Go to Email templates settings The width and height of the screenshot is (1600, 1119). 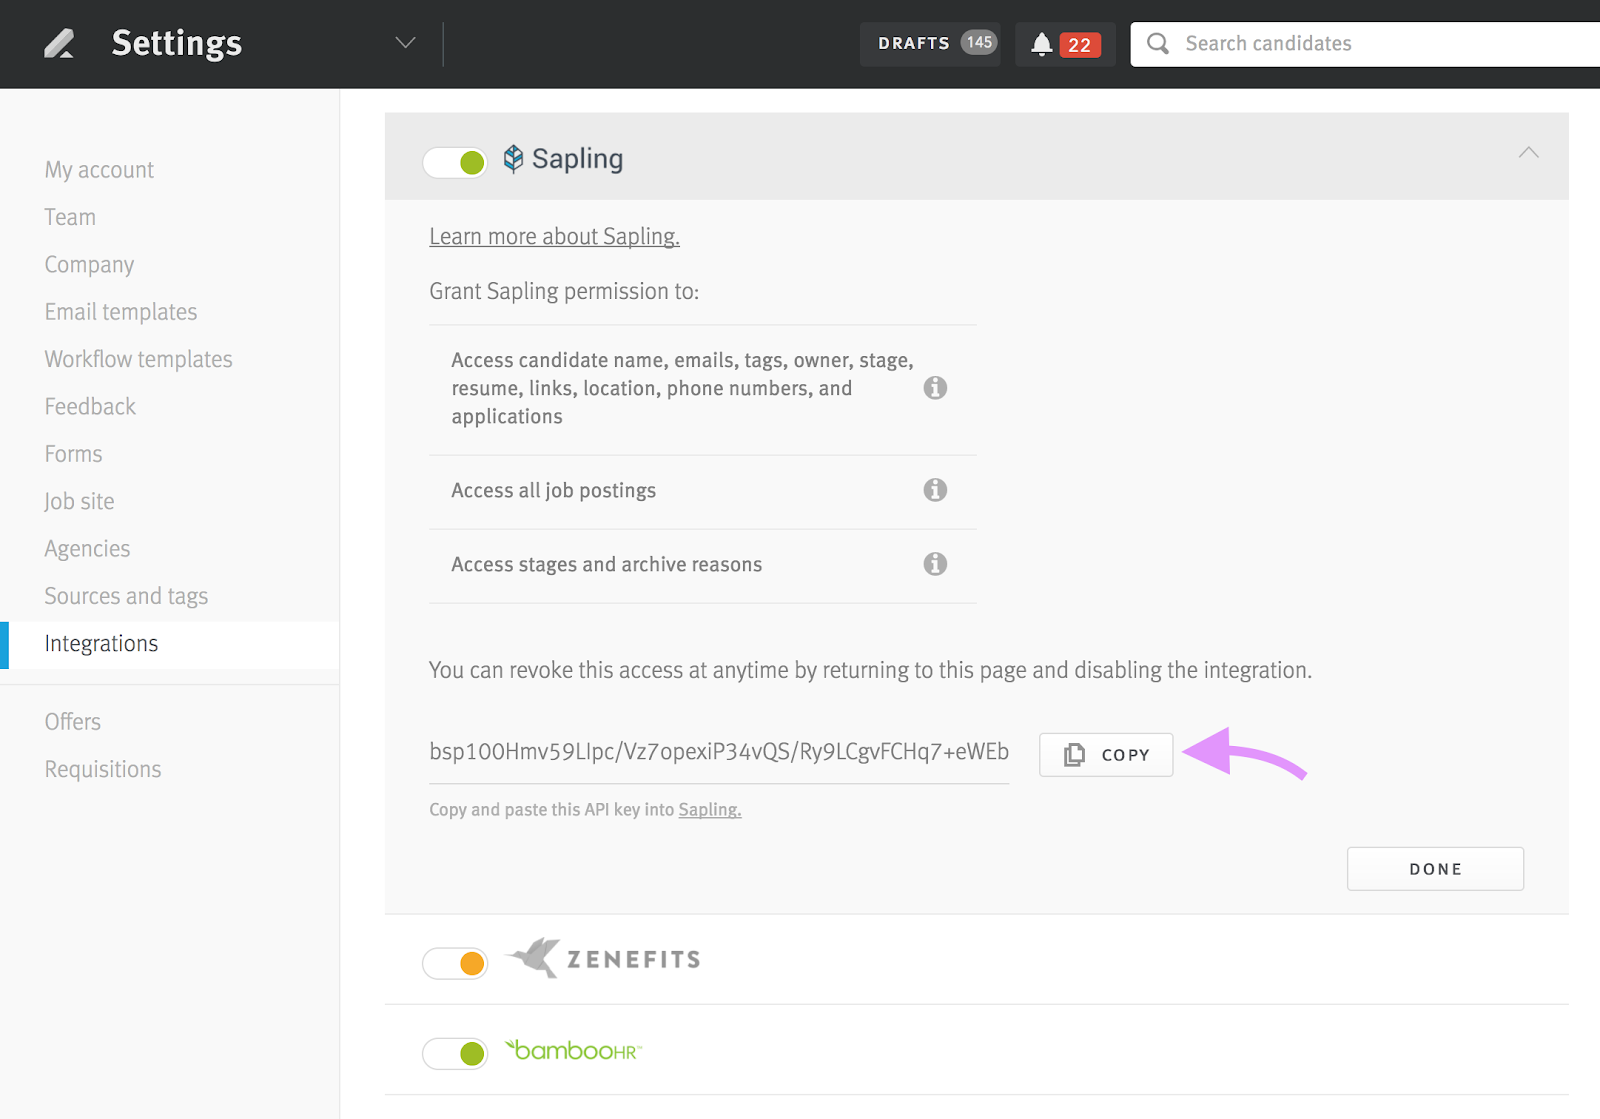[121, 312]
